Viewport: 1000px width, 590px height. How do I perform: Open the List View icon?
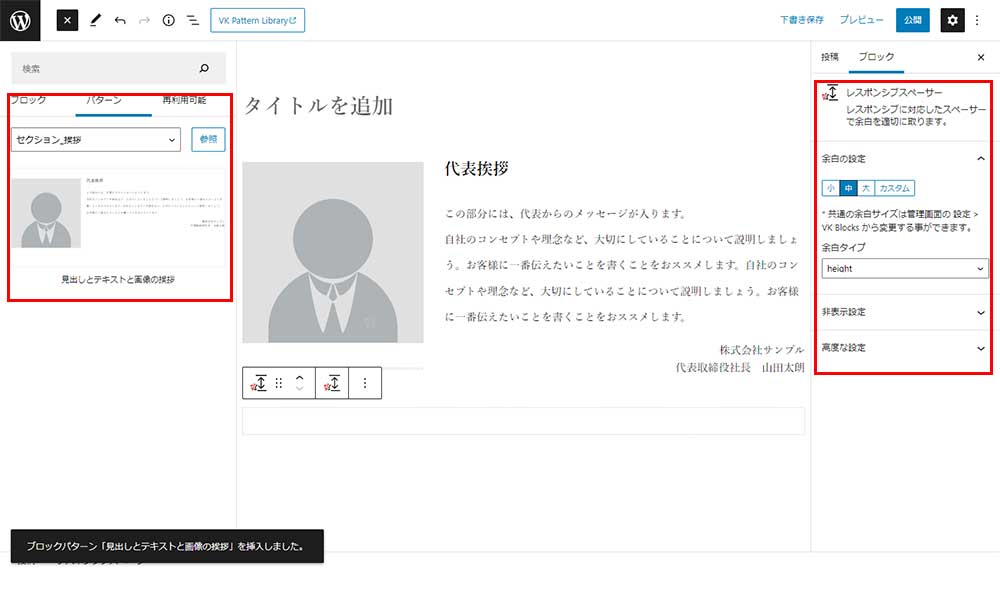(193, 20)
